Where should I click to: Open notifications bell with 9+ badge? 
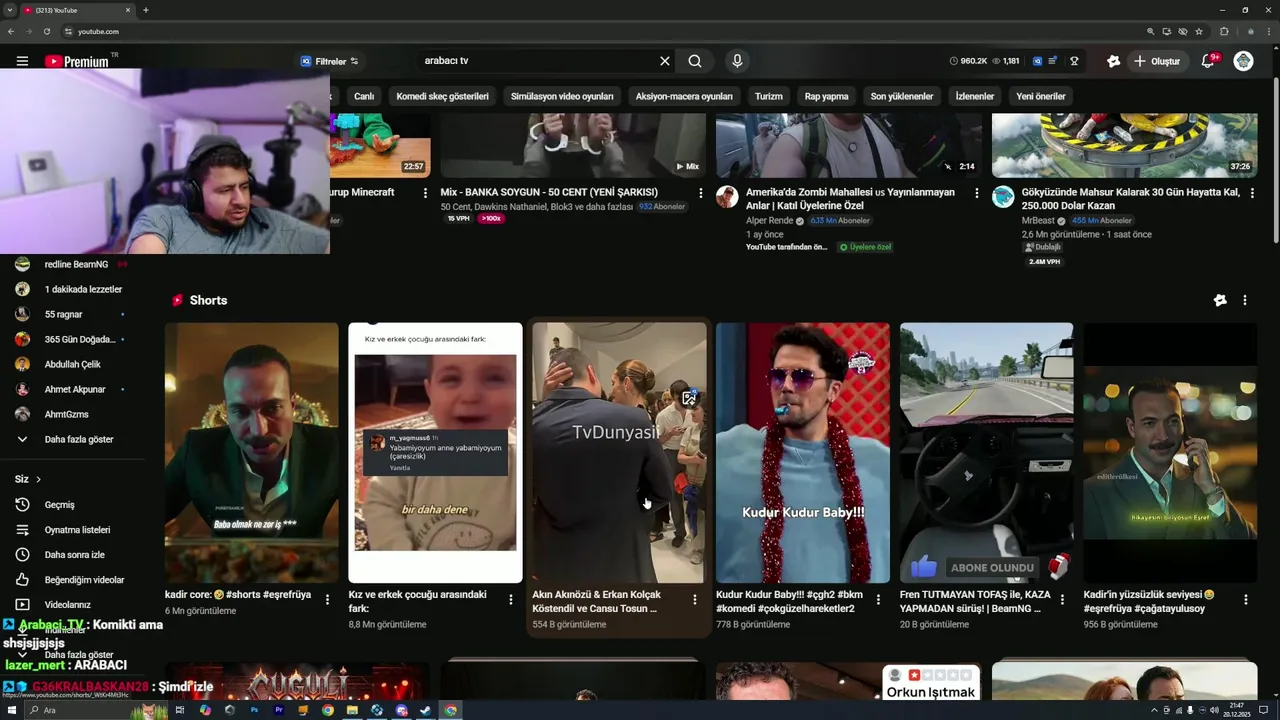point(1208,61)
